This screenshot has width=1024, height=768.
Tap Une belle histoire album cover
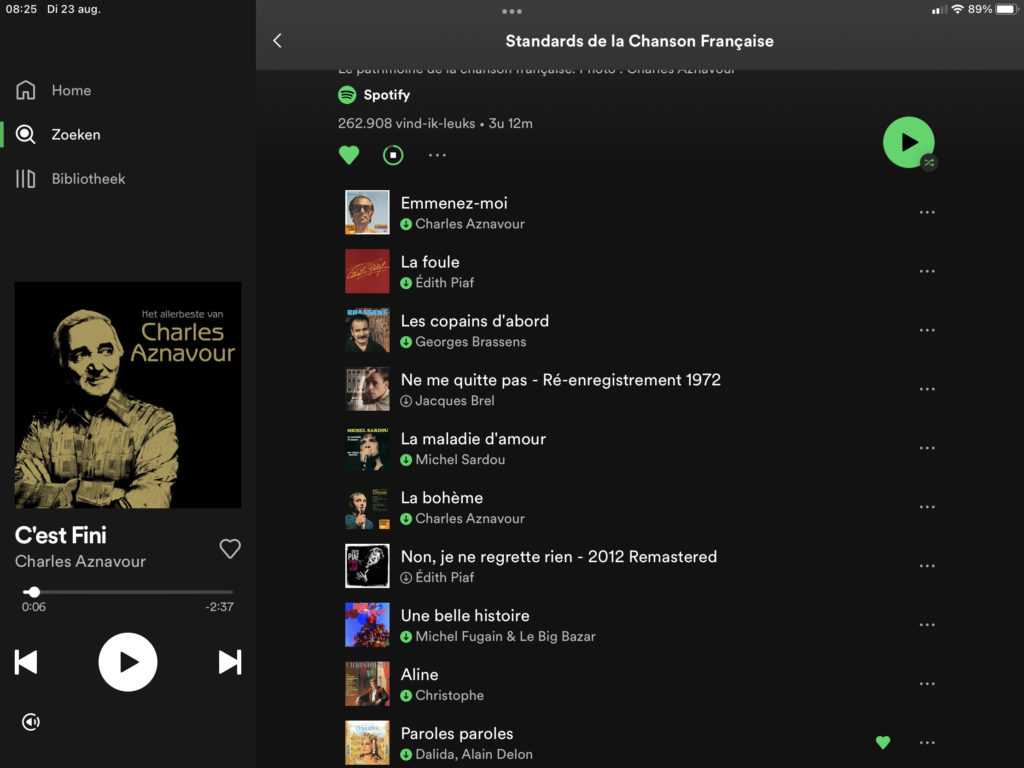(367, 625)
